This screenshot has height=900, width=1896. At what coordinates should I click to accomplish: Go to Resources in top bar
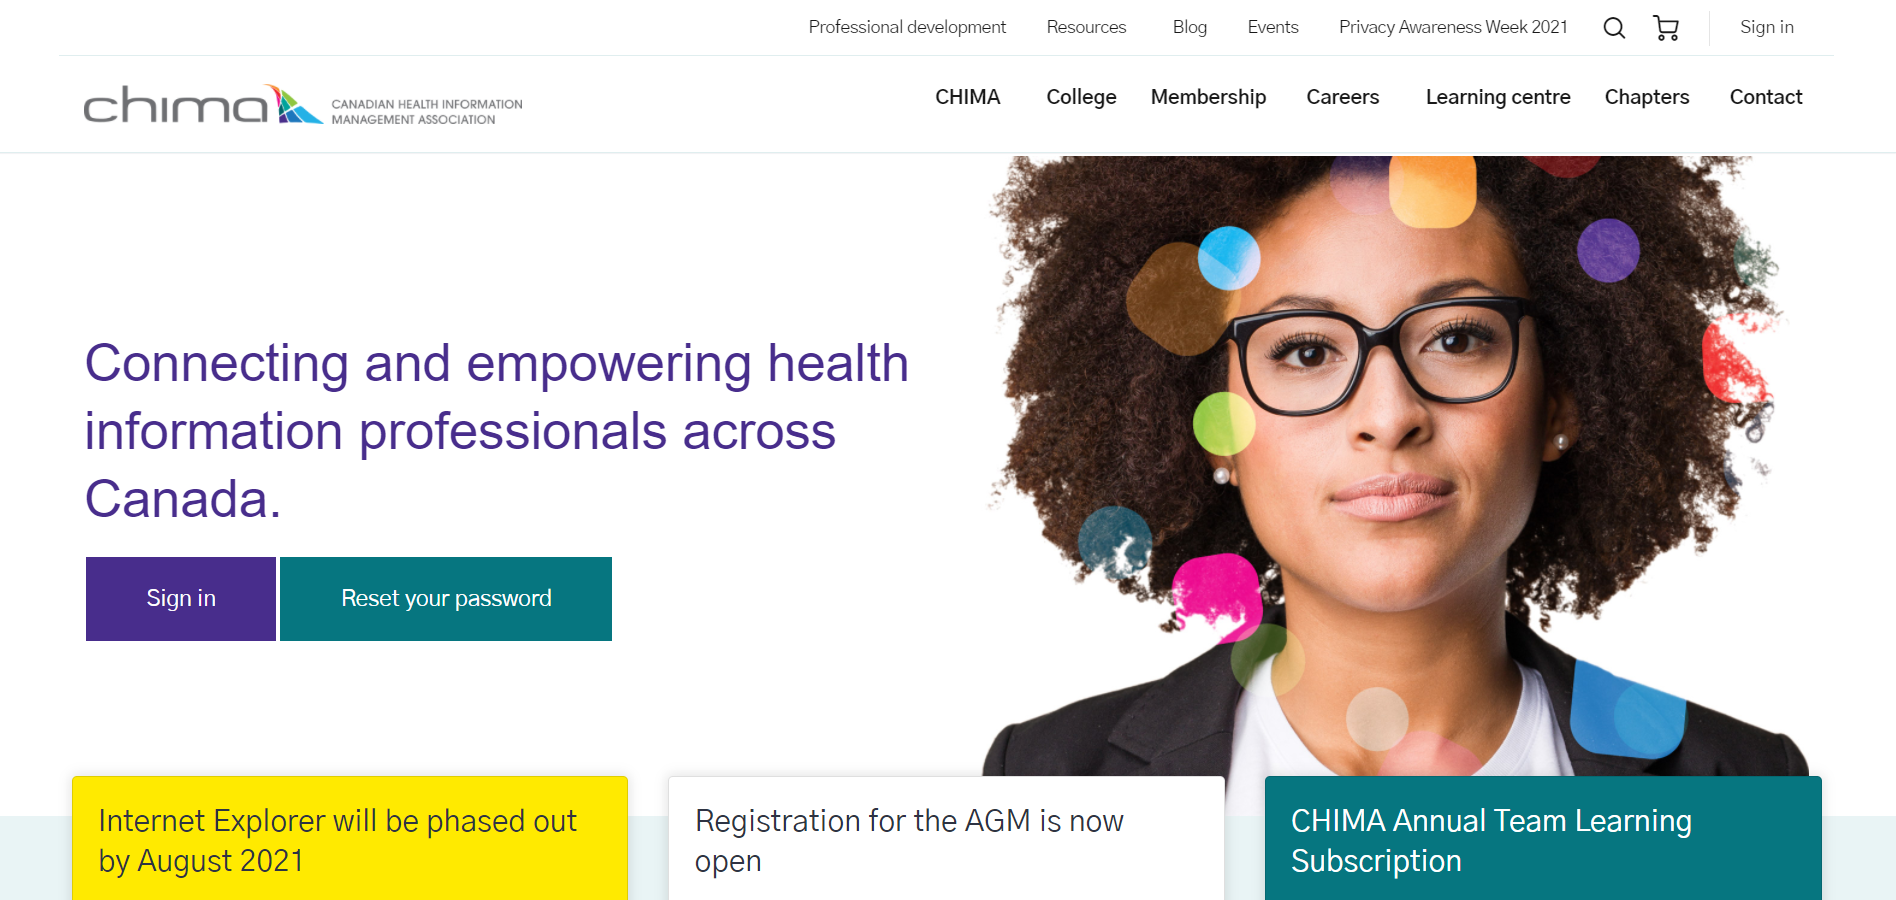coord(1086,27)
